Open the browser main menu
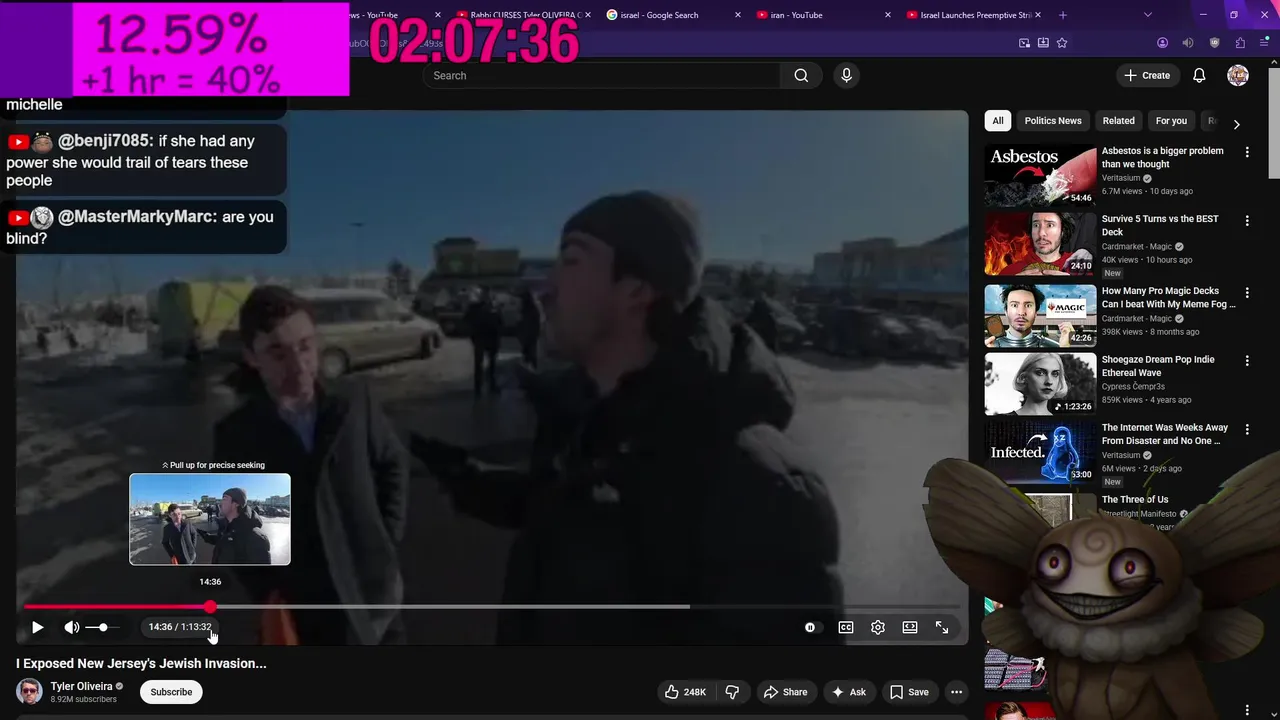The width and height of the screenshot is (1280, 720). point(1265,43)
